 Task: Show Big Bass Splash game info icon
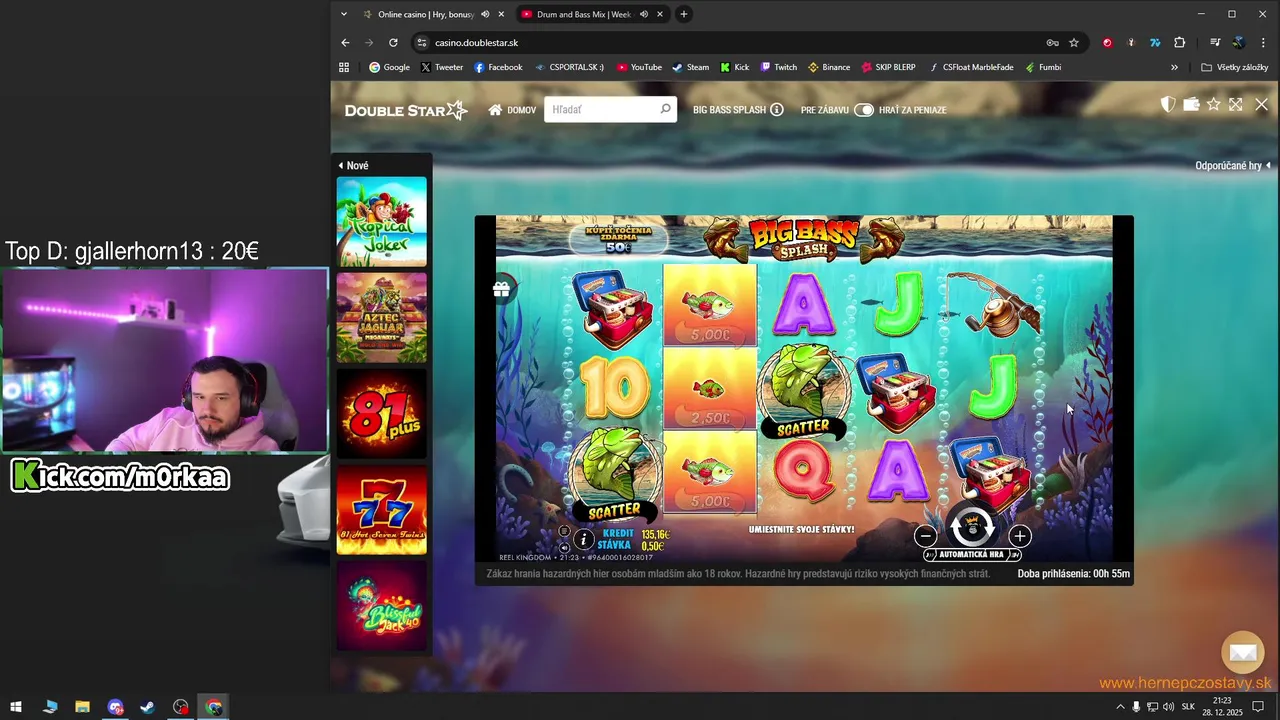(776, 110)
